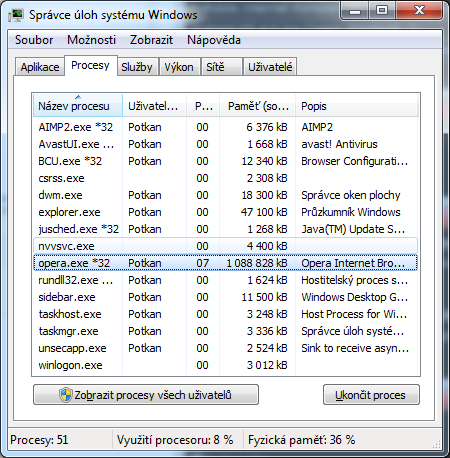Select the opera.exe *32 process row
Screen dimensions: 450x458
coord(225,263)
